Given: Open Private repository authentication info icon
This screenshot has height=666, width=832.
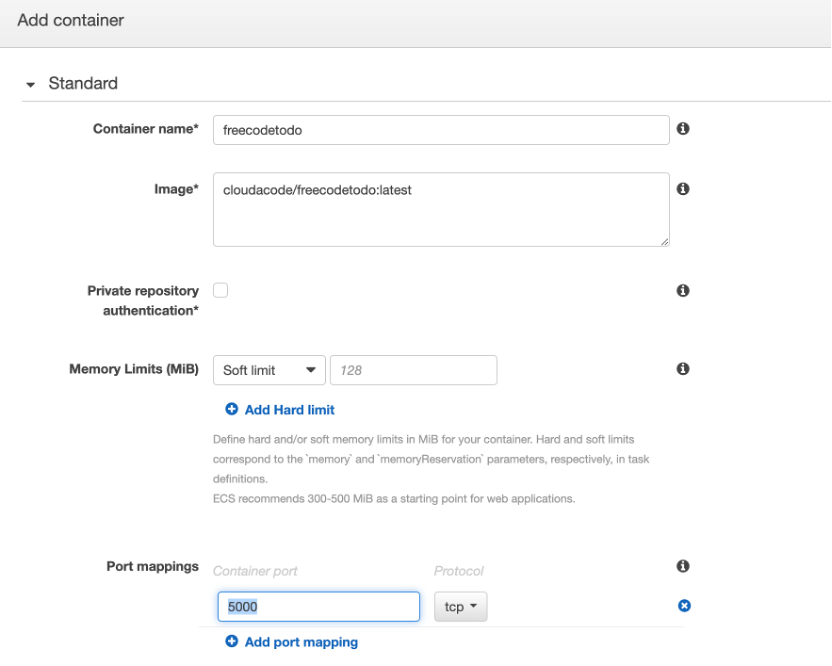Looking at the screenshot, I should click(x=683, y=290).
